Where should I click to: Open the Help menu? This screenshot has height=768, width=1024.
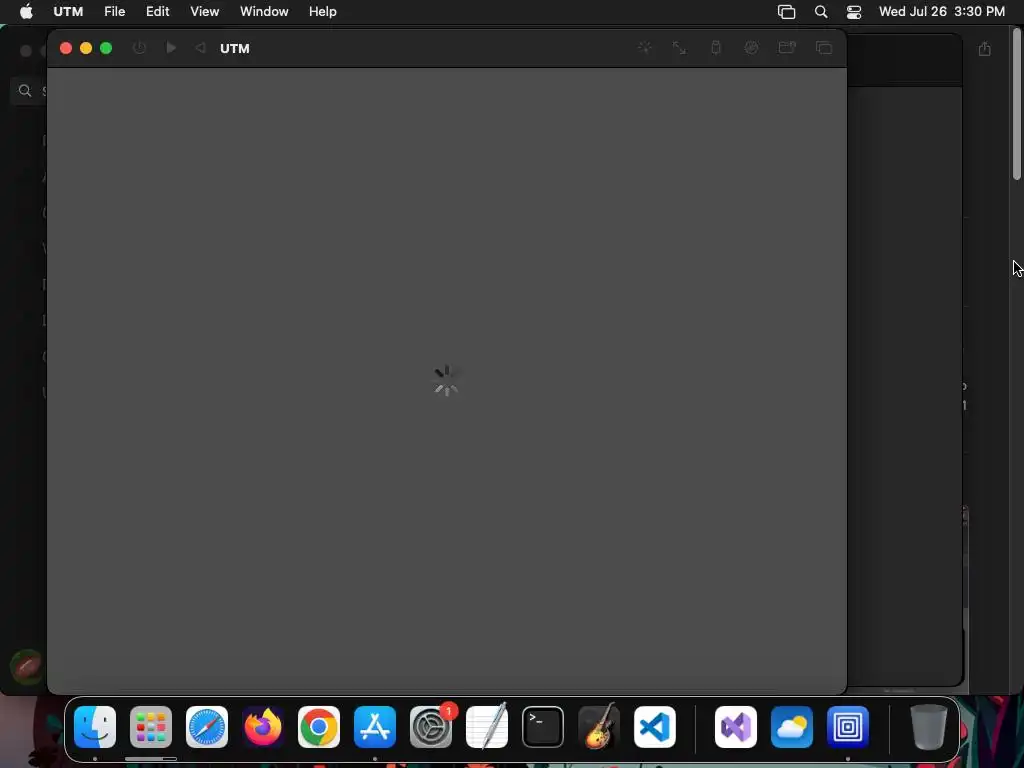point(323,12)
